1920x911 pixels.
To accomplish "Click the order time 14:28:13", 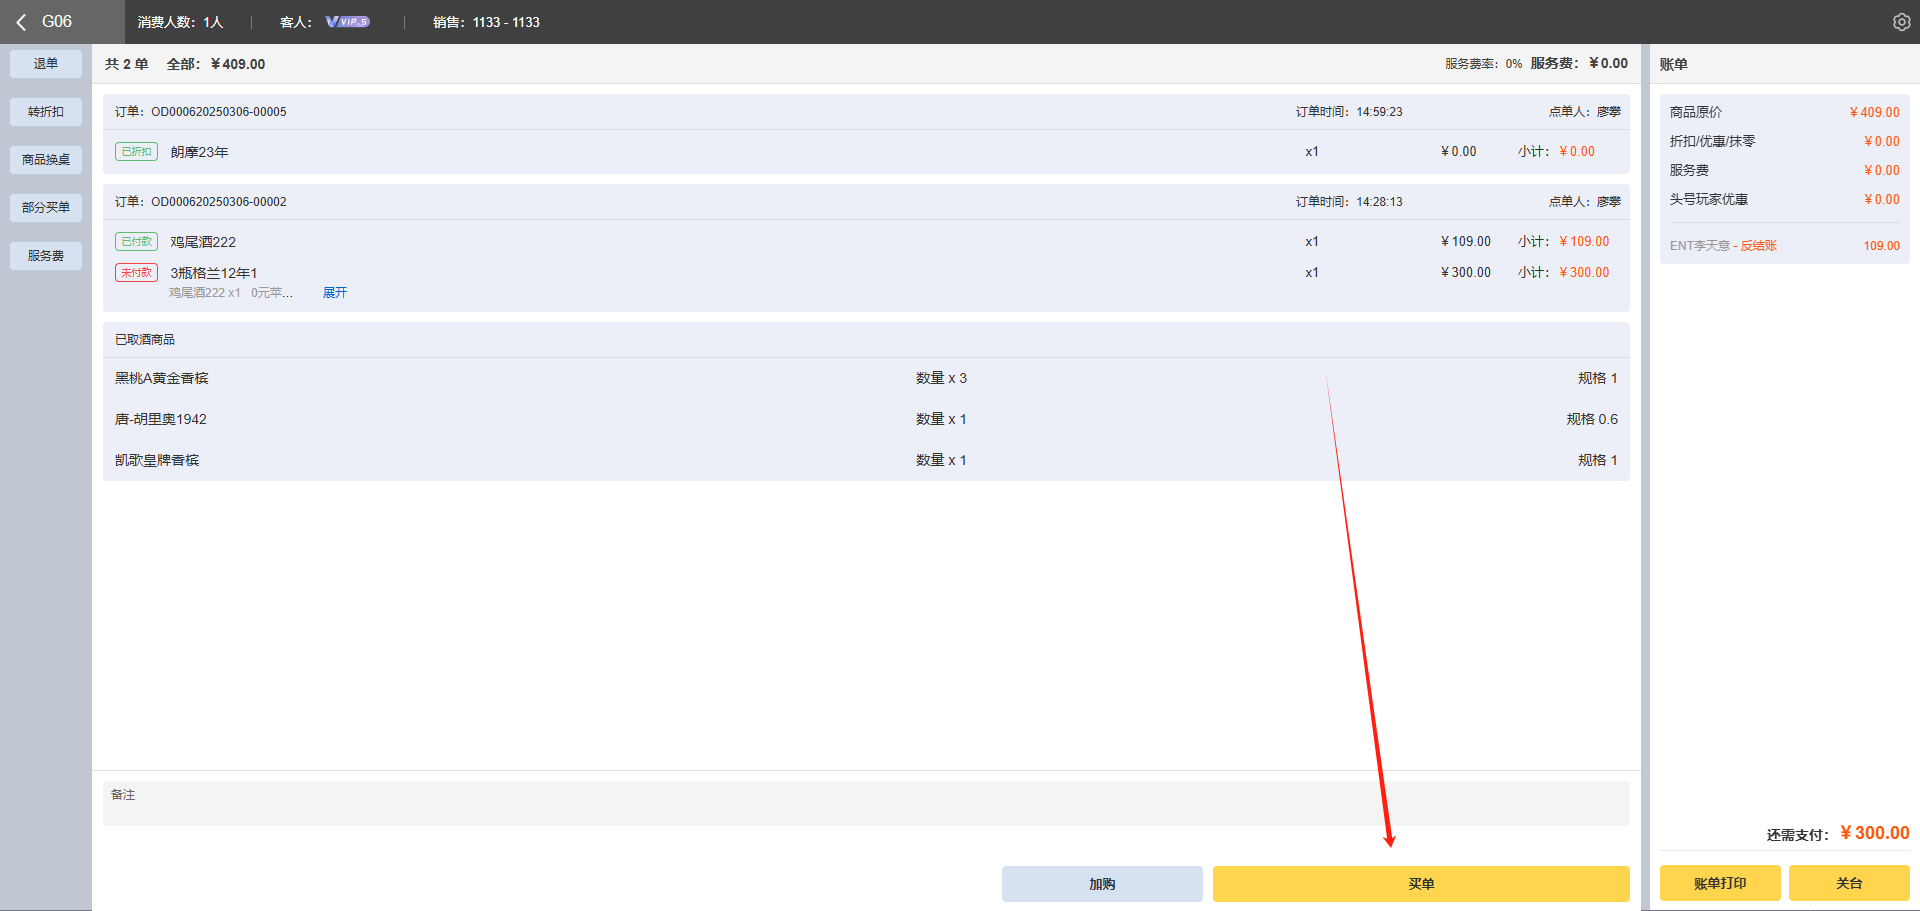I will (1379, 202).
